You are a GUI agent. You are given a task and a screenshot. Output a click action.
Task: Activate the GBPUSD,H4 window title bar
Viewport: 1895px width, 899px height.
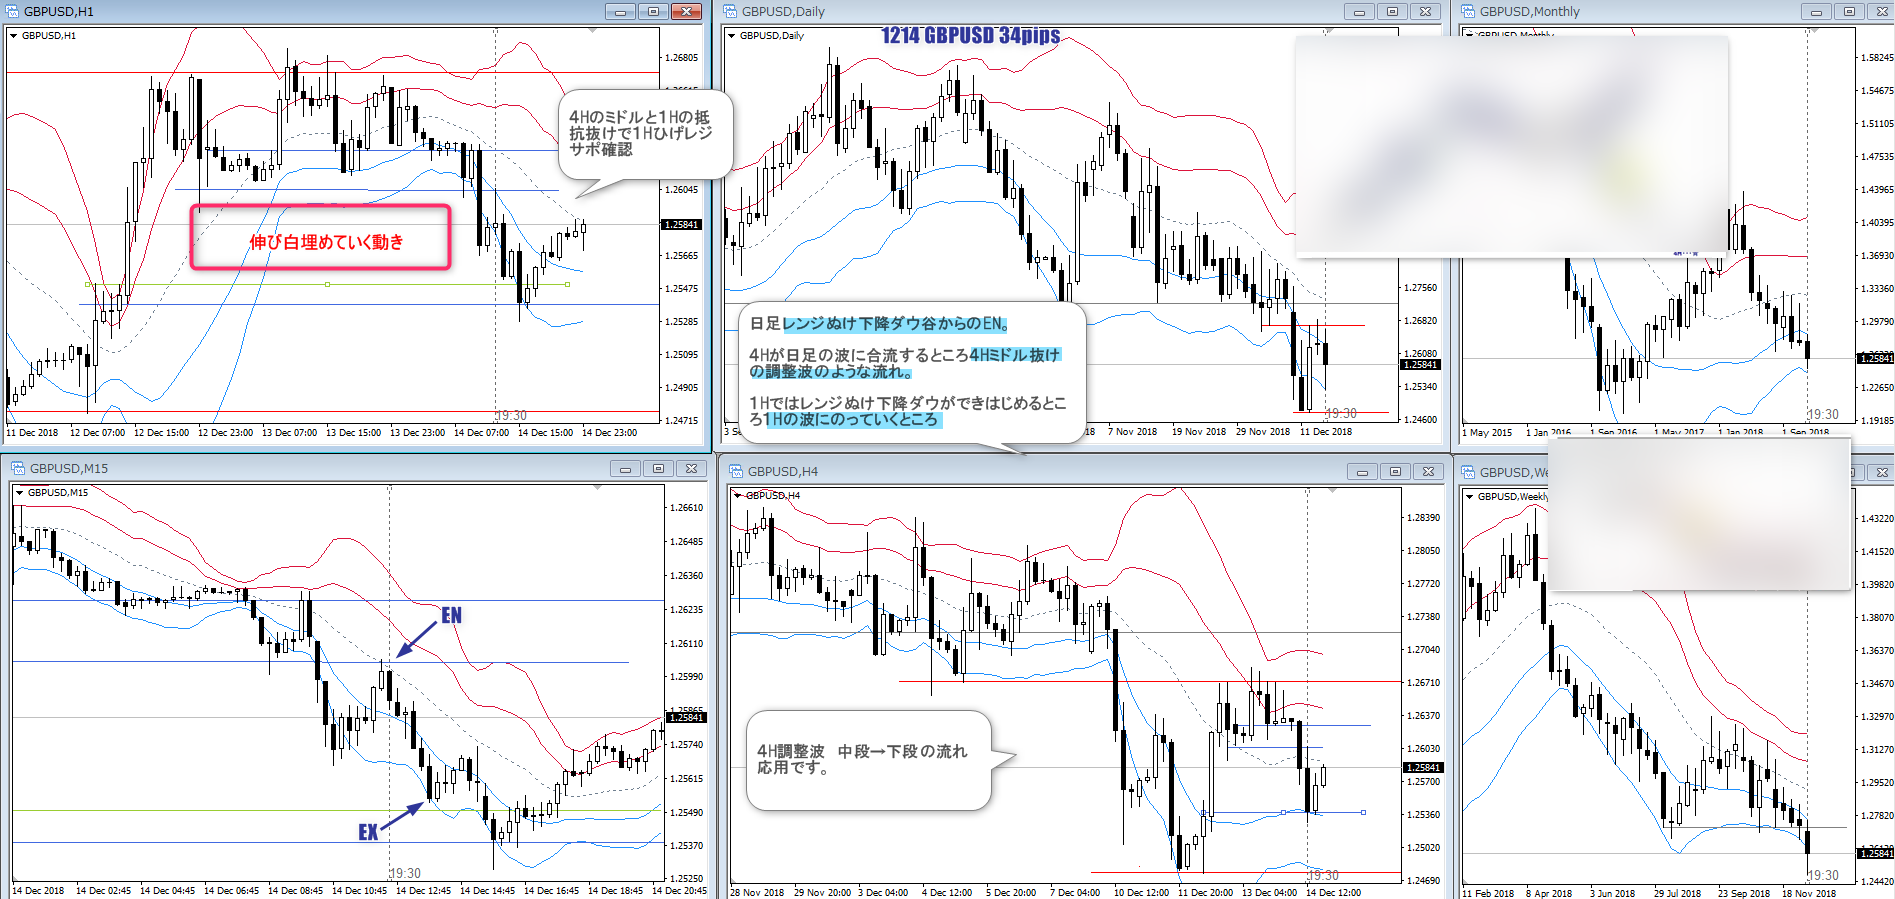(x=1000, y=471)
